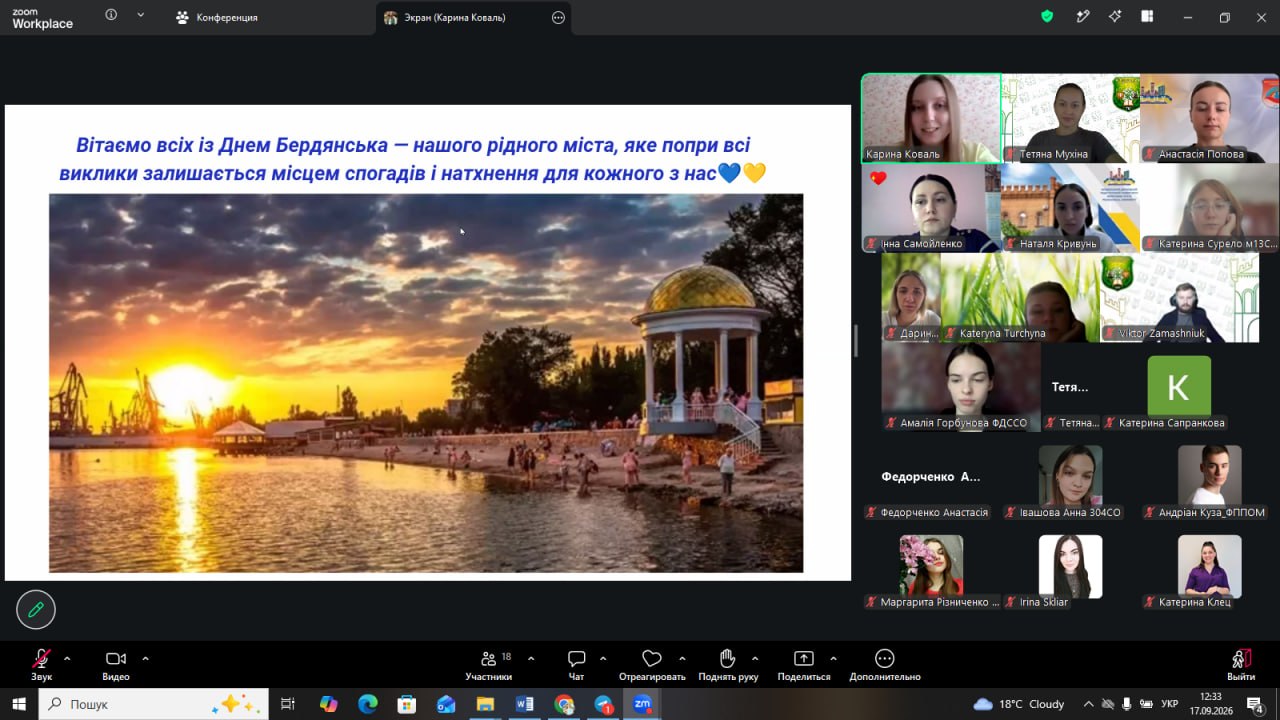The height and width of the screenshot is (720, 1280).
Task: Switch the gallery view layout icon
Action: pyautogui.click(x=1147, y=16)
